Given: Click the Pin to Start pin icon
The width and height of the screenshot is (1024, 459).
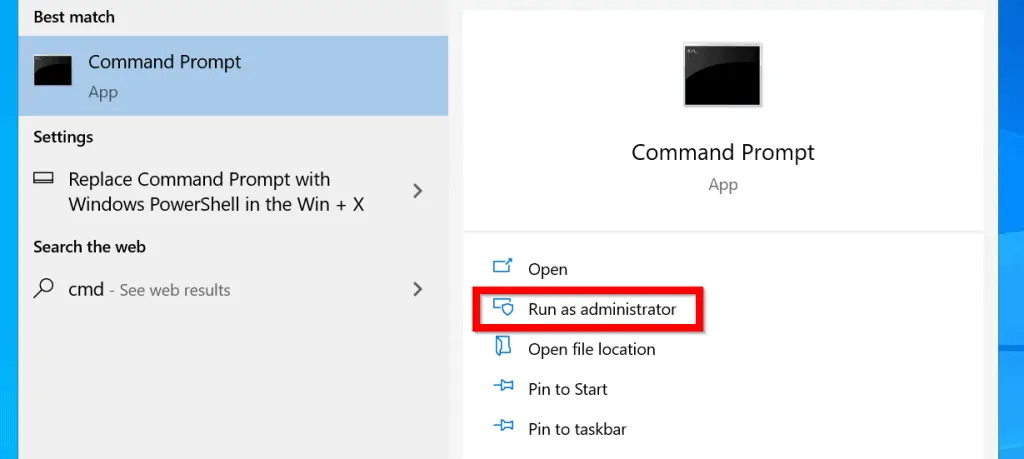Looking at the screenshot, I should pos(503,388).
